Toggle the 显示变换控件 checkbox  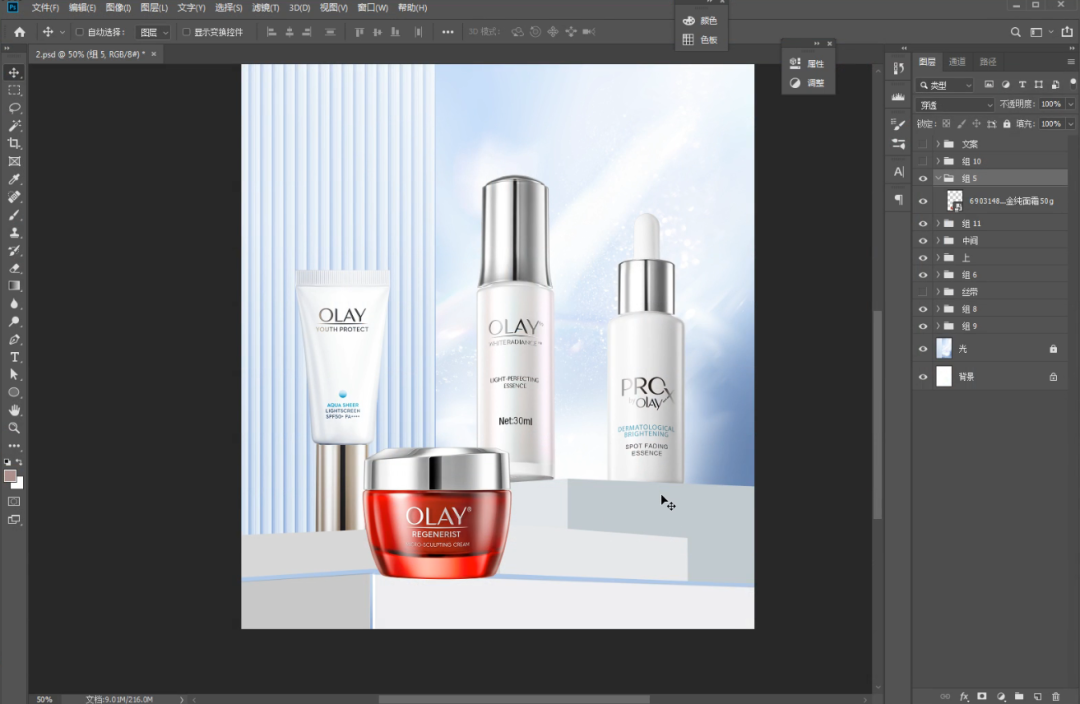186,32
